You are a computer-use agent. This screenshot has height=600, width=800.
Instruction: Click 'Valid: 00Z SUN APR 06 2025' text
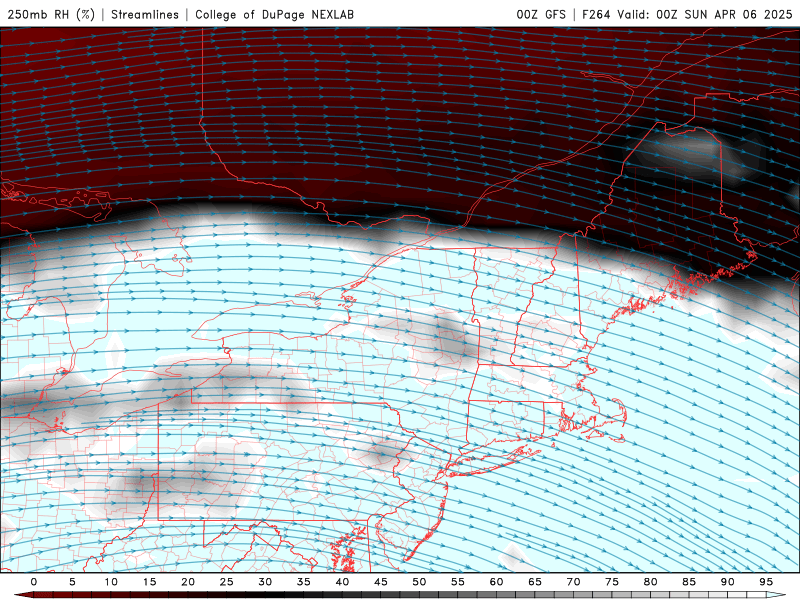tap(705, 14)
